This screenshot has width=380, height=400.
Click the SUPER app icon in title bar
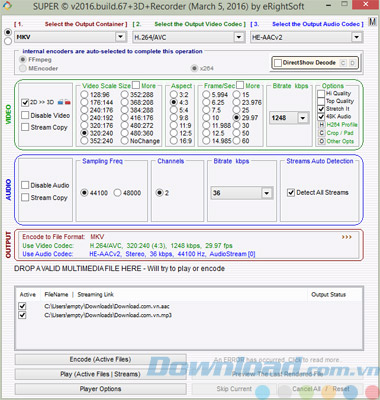coord(7,6)
